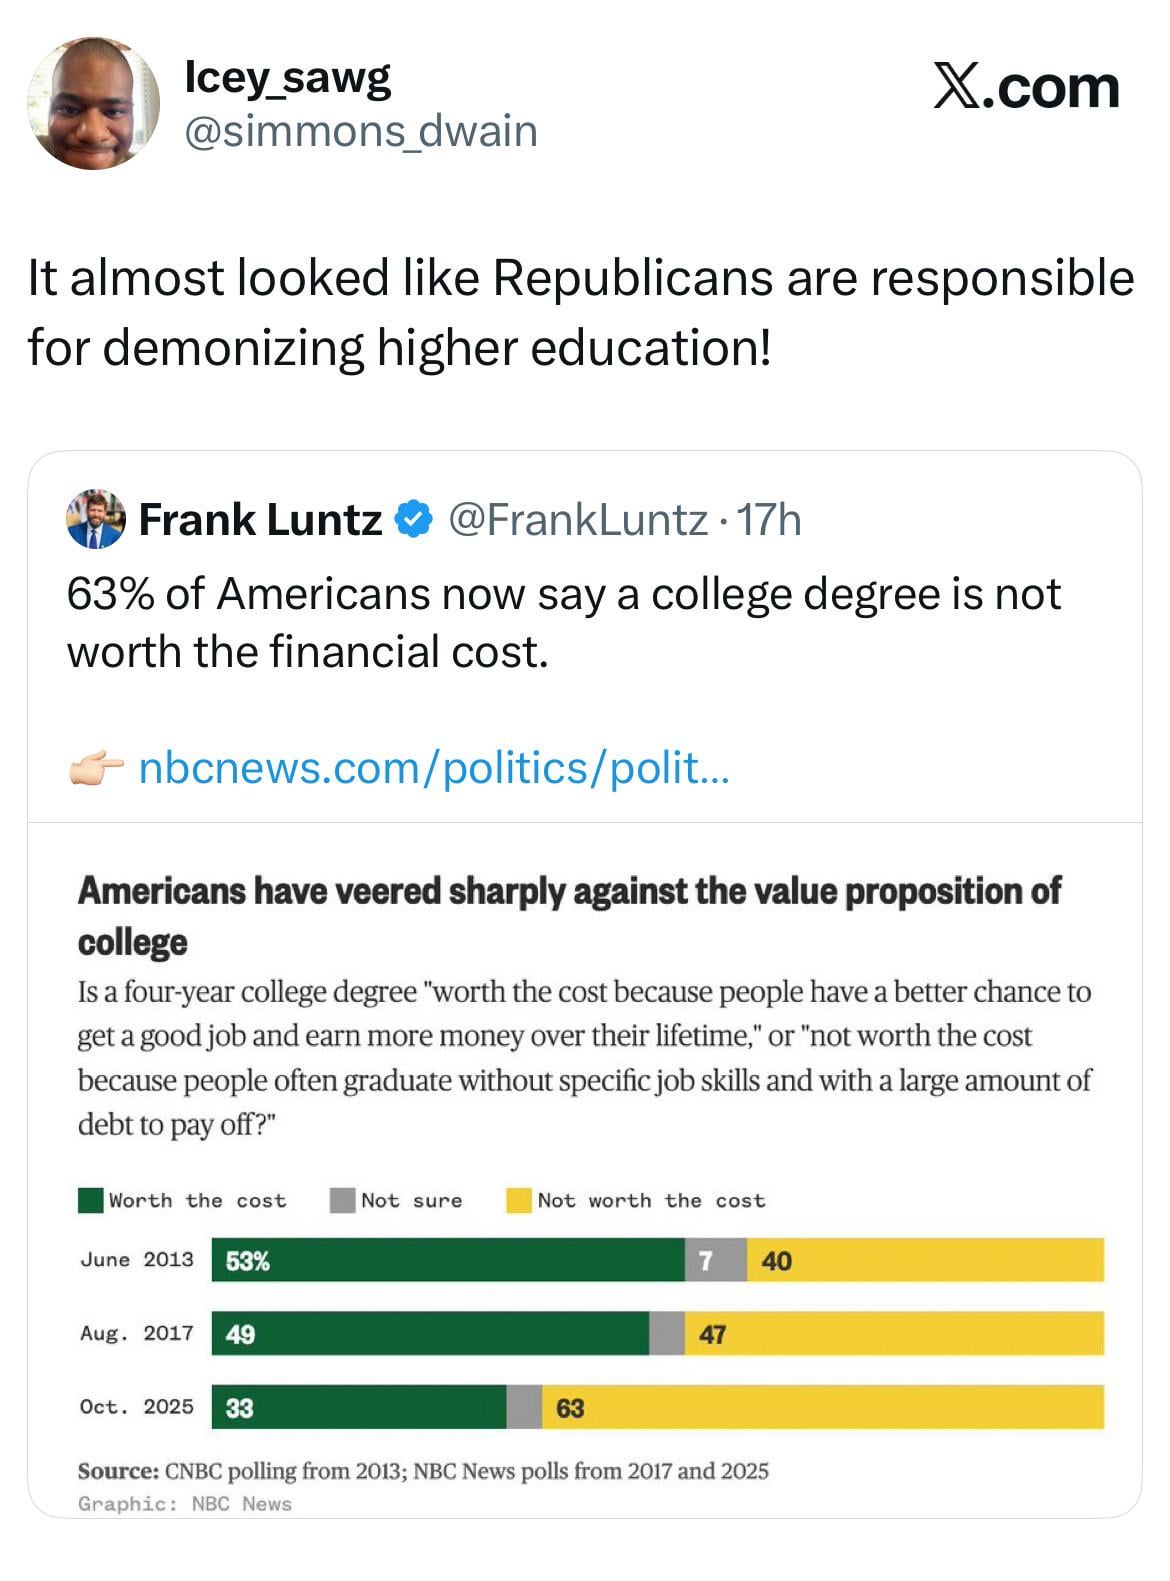1170x1581 pixels.
Task: Click the main tweet text about Republicans
Action: tap(580, 312)
